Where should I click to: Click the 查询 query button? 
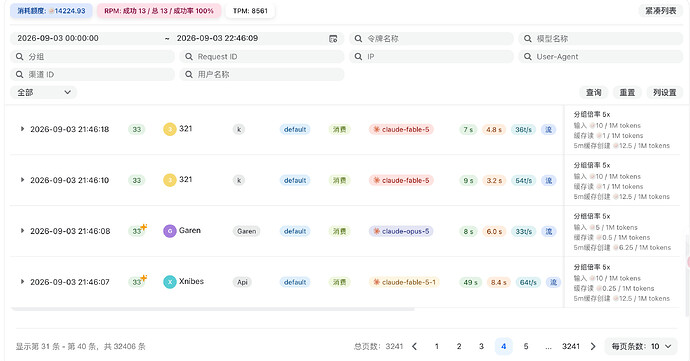pyautogui.click(x=593, y=92)
